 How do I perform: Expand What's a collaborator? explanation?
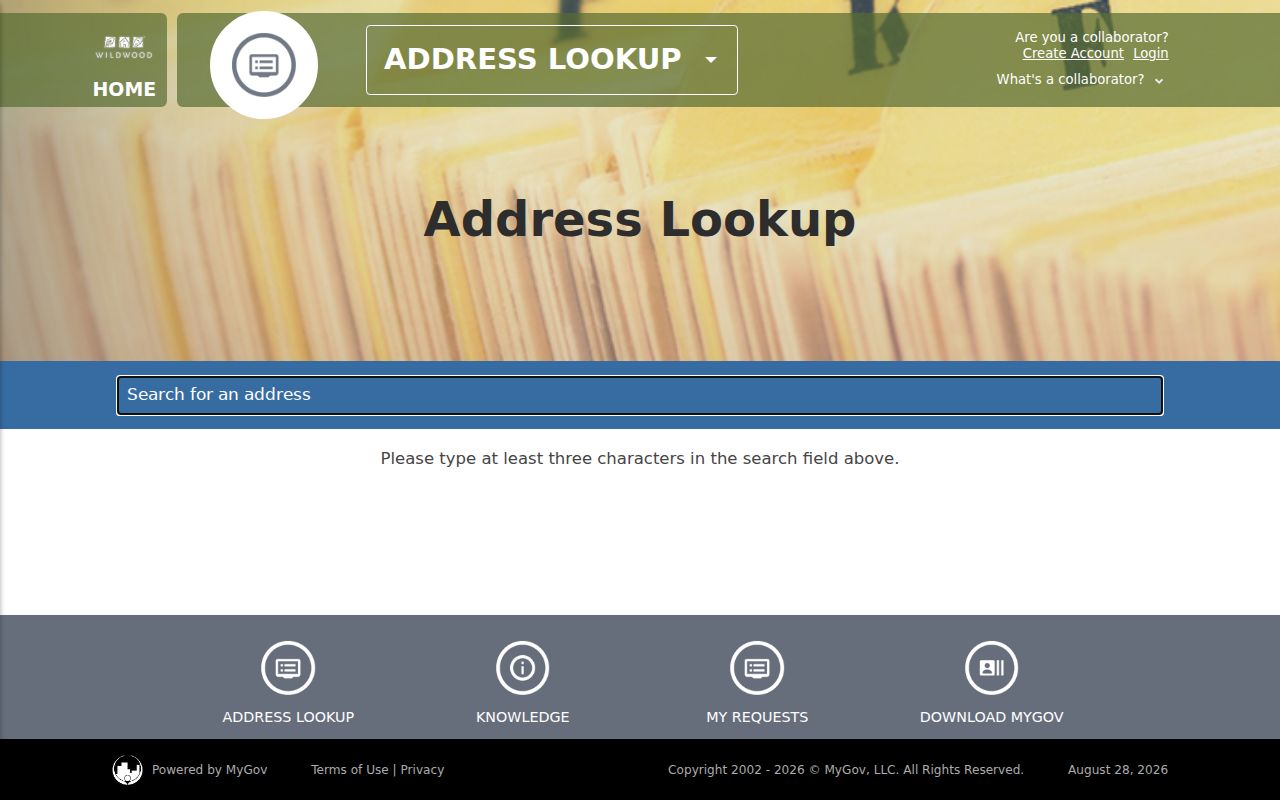1080,79
